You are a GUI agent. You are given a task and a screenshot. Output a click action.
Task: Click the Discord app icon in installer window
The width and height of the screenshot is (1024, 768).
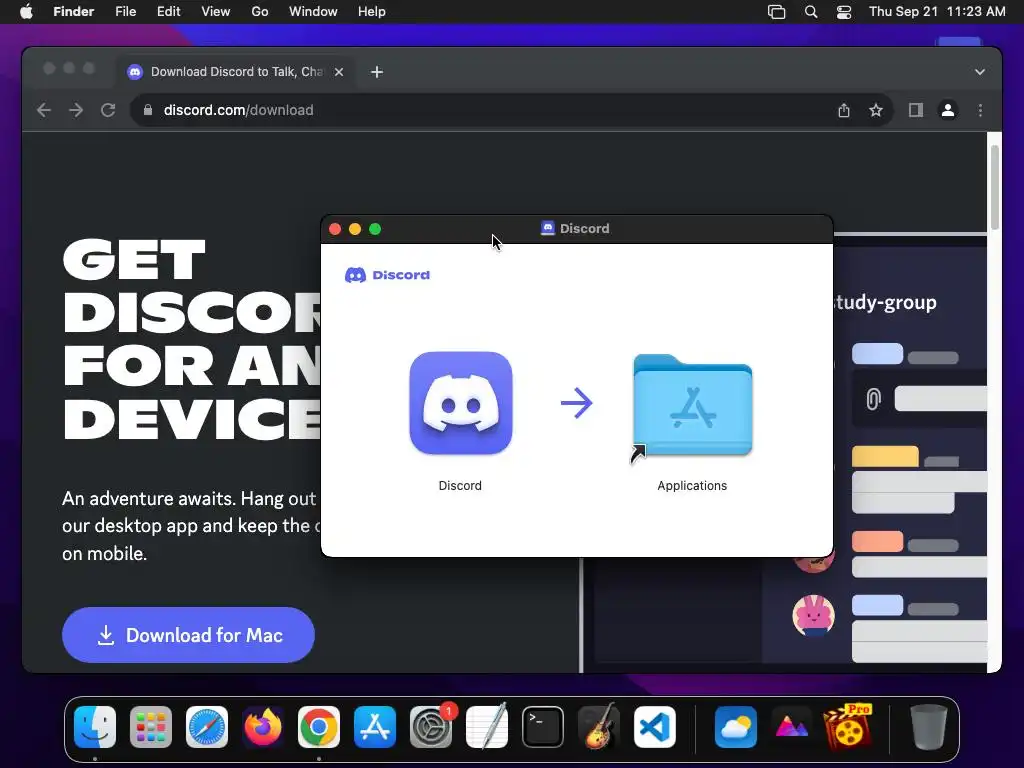pyautogui.click(x=460, y=403)
